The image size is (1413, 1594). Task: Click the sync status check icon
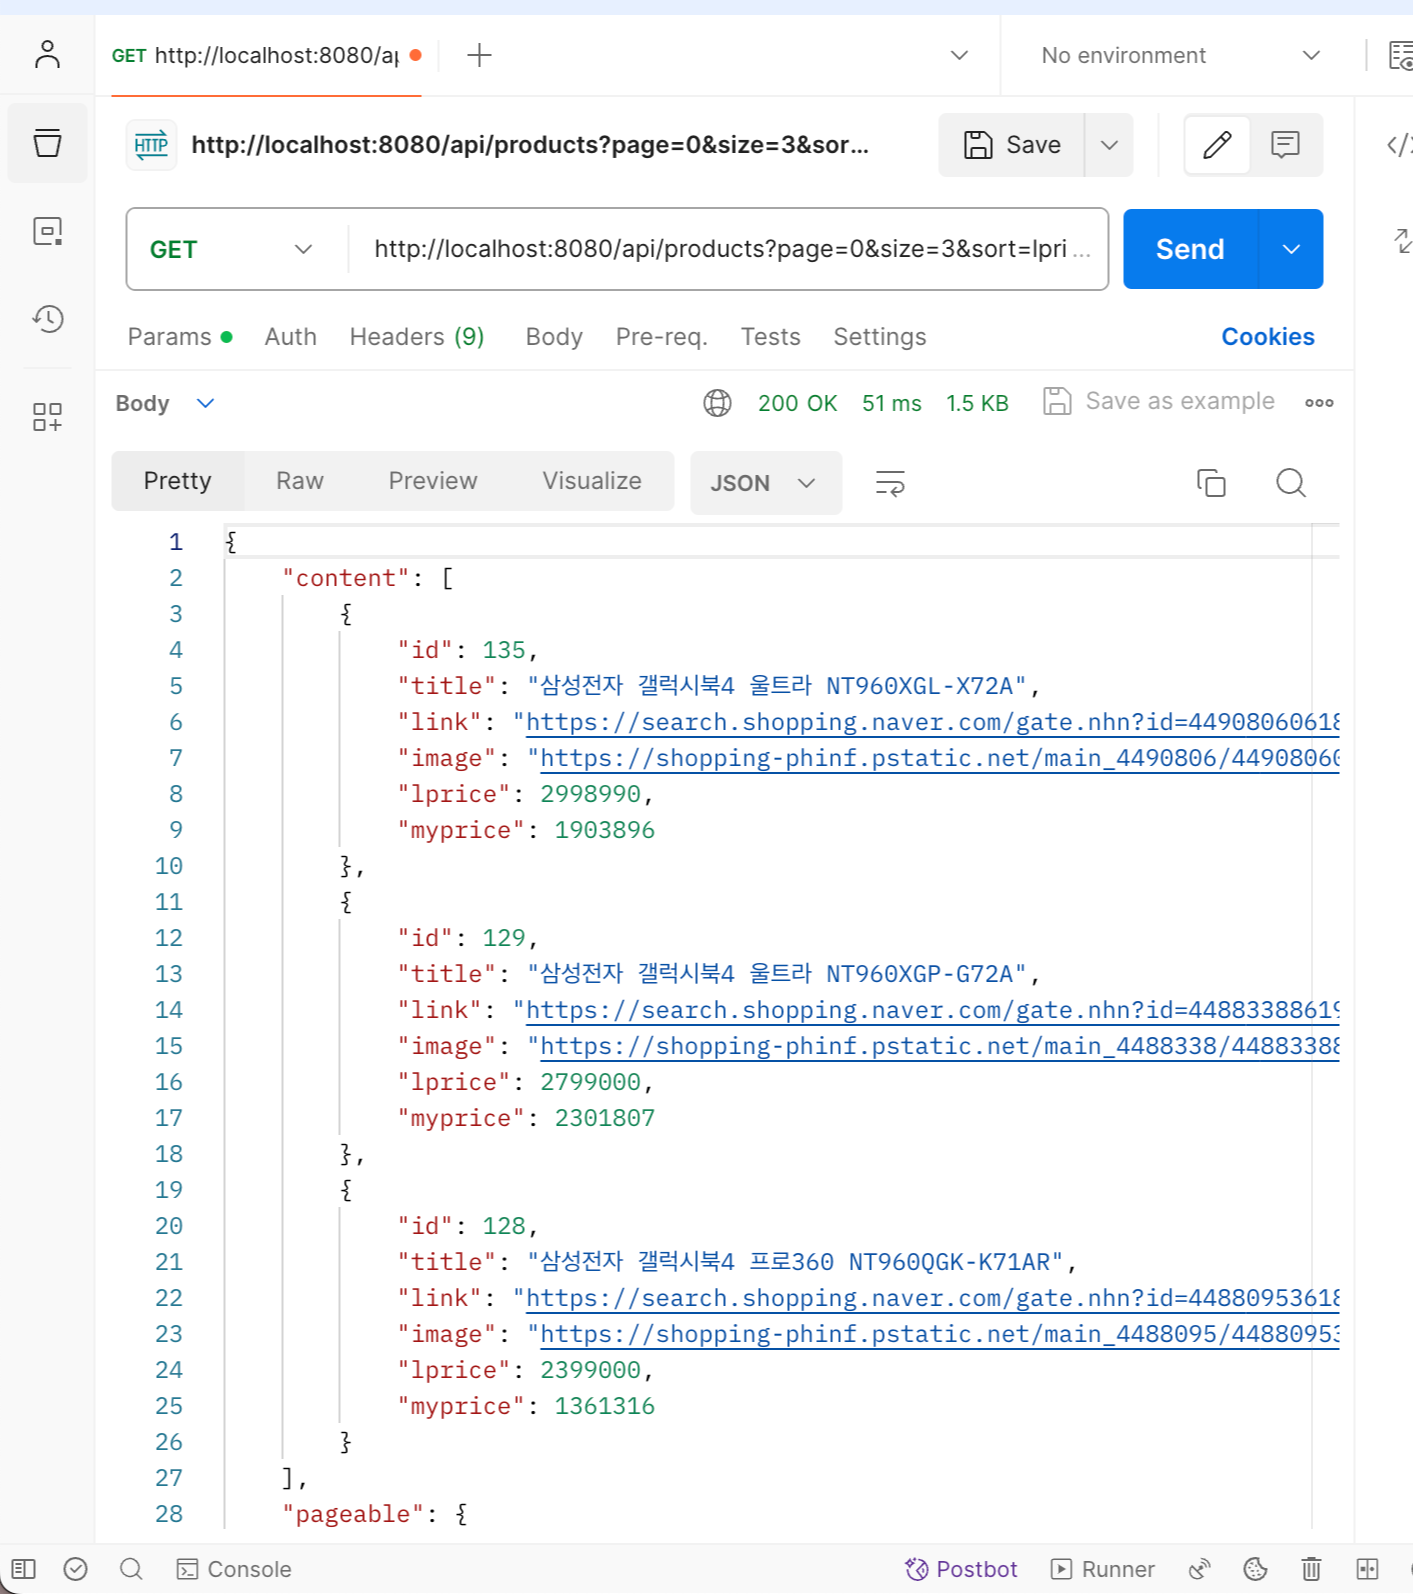(76, 1569)
